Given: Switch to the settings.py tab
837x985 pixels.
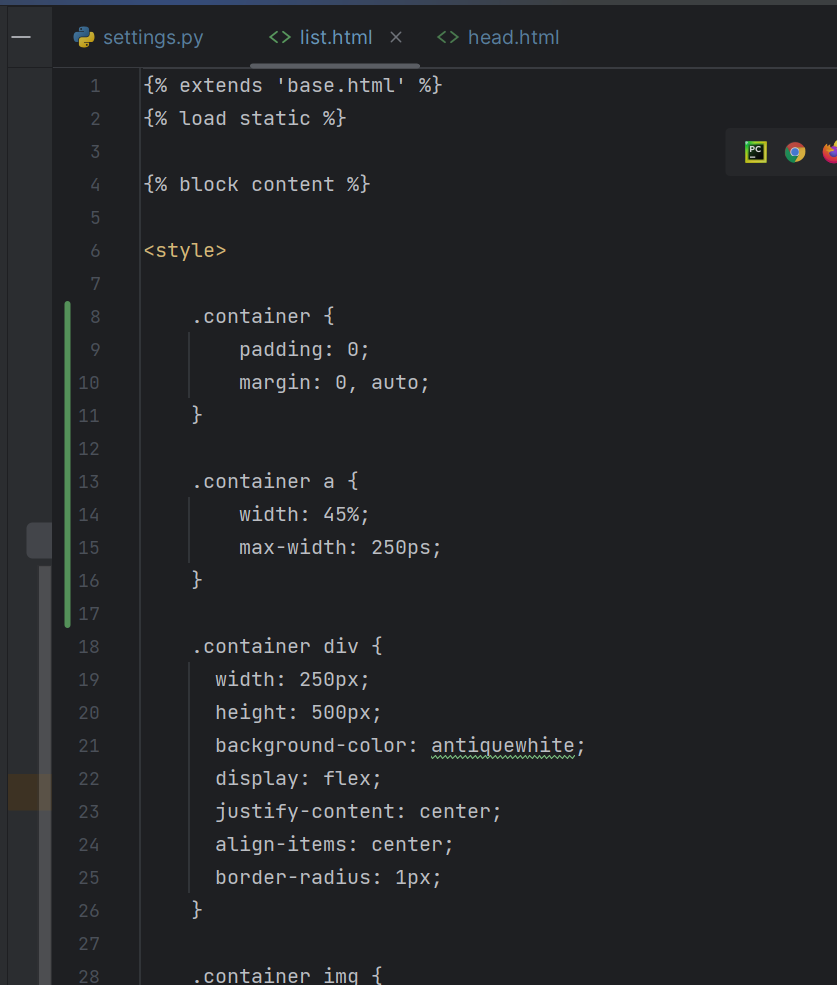Looking at the screenshot, I should (x=139, y=38).
